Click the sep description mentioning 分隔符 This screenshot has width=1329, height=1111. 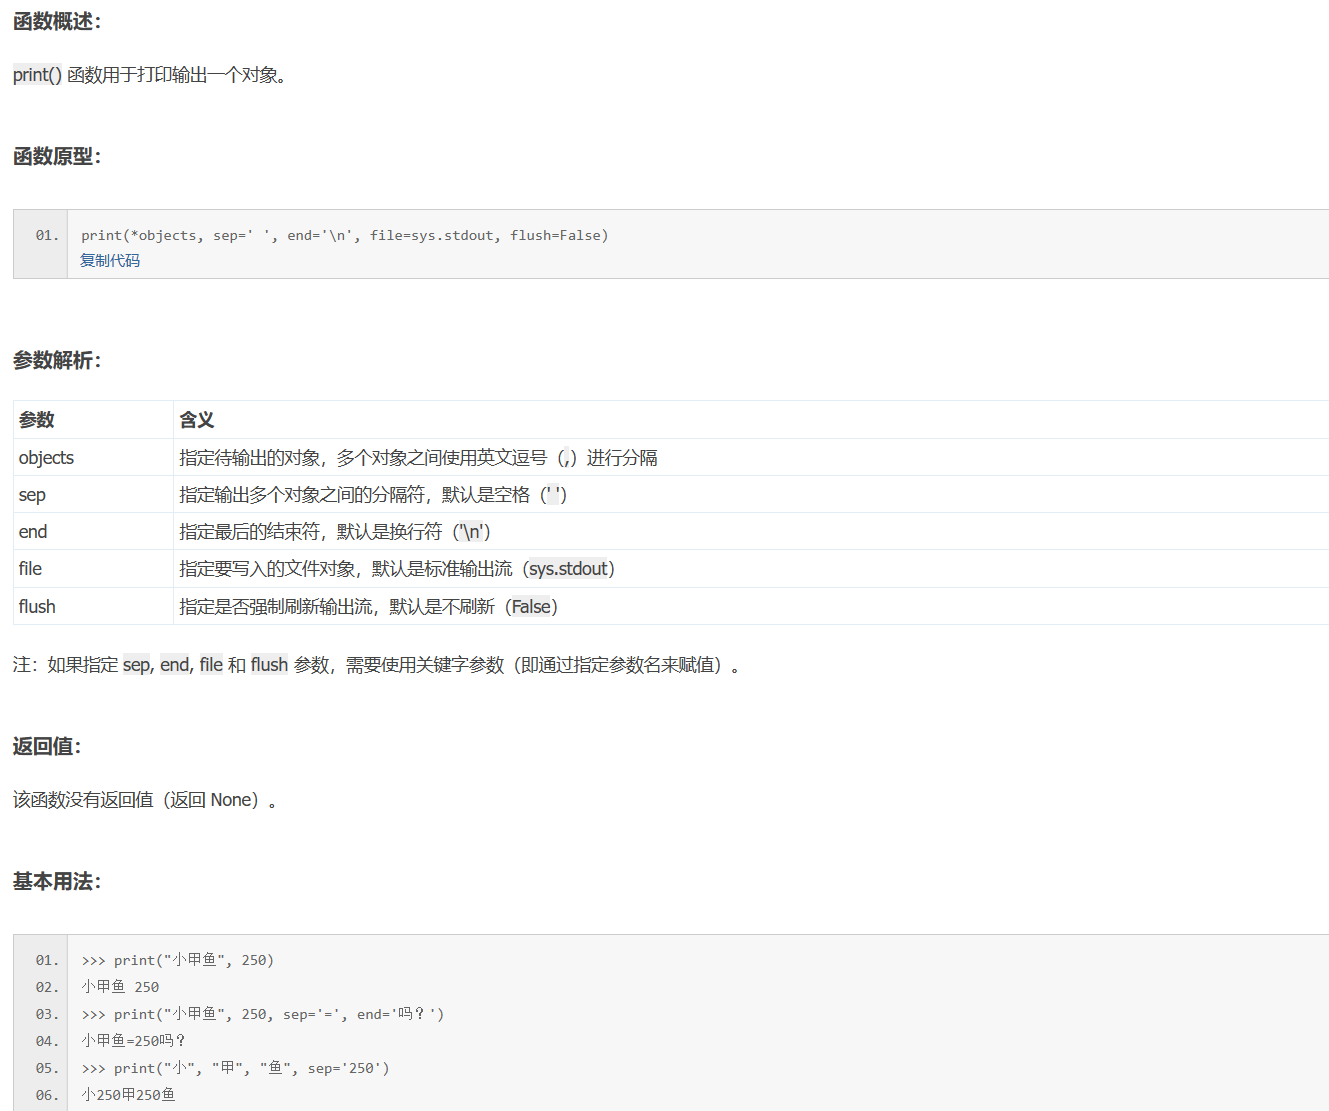pos(373,495)
